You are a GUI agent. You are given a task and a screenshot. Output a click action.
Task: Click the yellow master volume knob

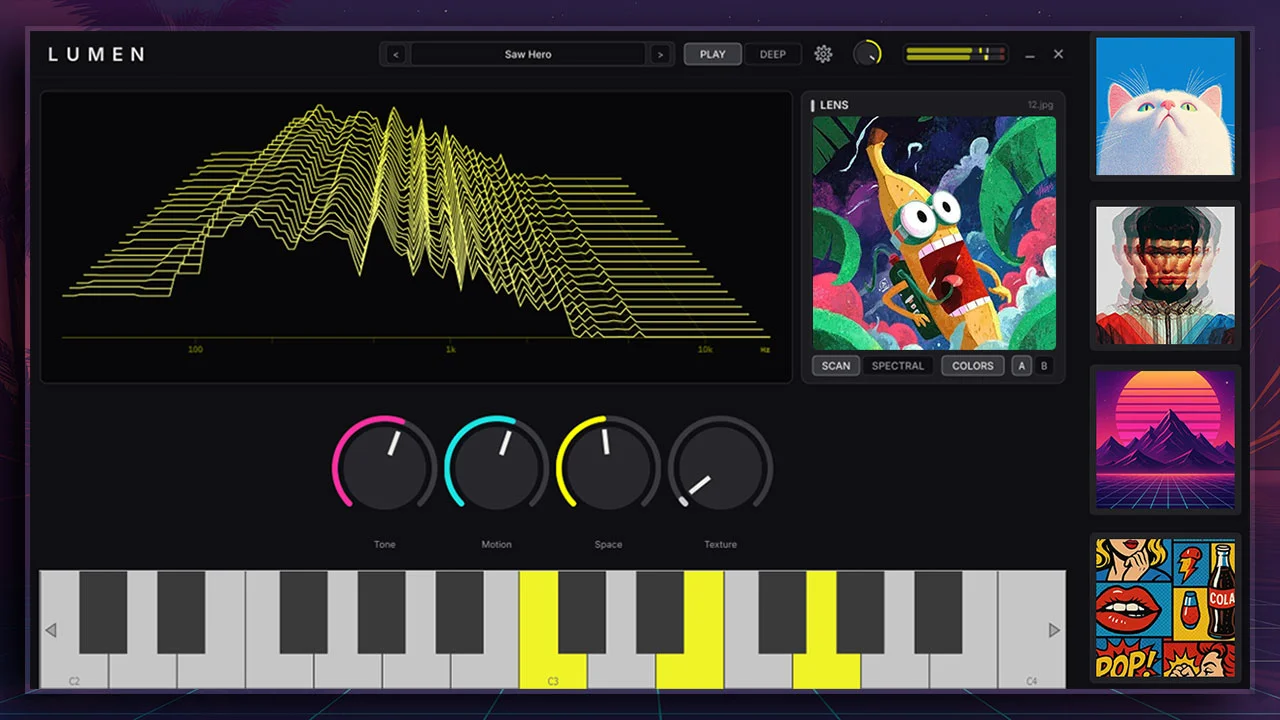click(868, 54)
